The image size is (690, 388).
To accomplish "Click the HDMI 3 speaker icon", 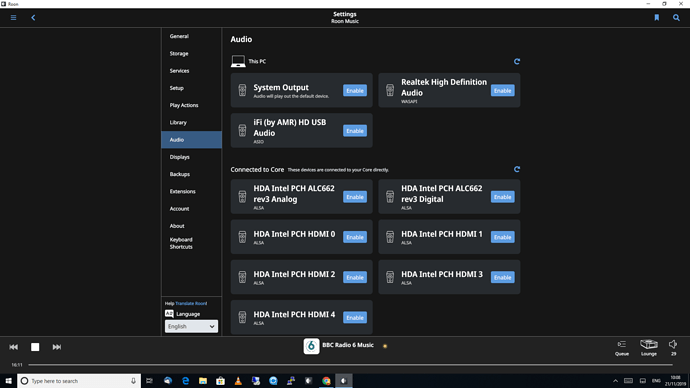I will click(390, 277).
